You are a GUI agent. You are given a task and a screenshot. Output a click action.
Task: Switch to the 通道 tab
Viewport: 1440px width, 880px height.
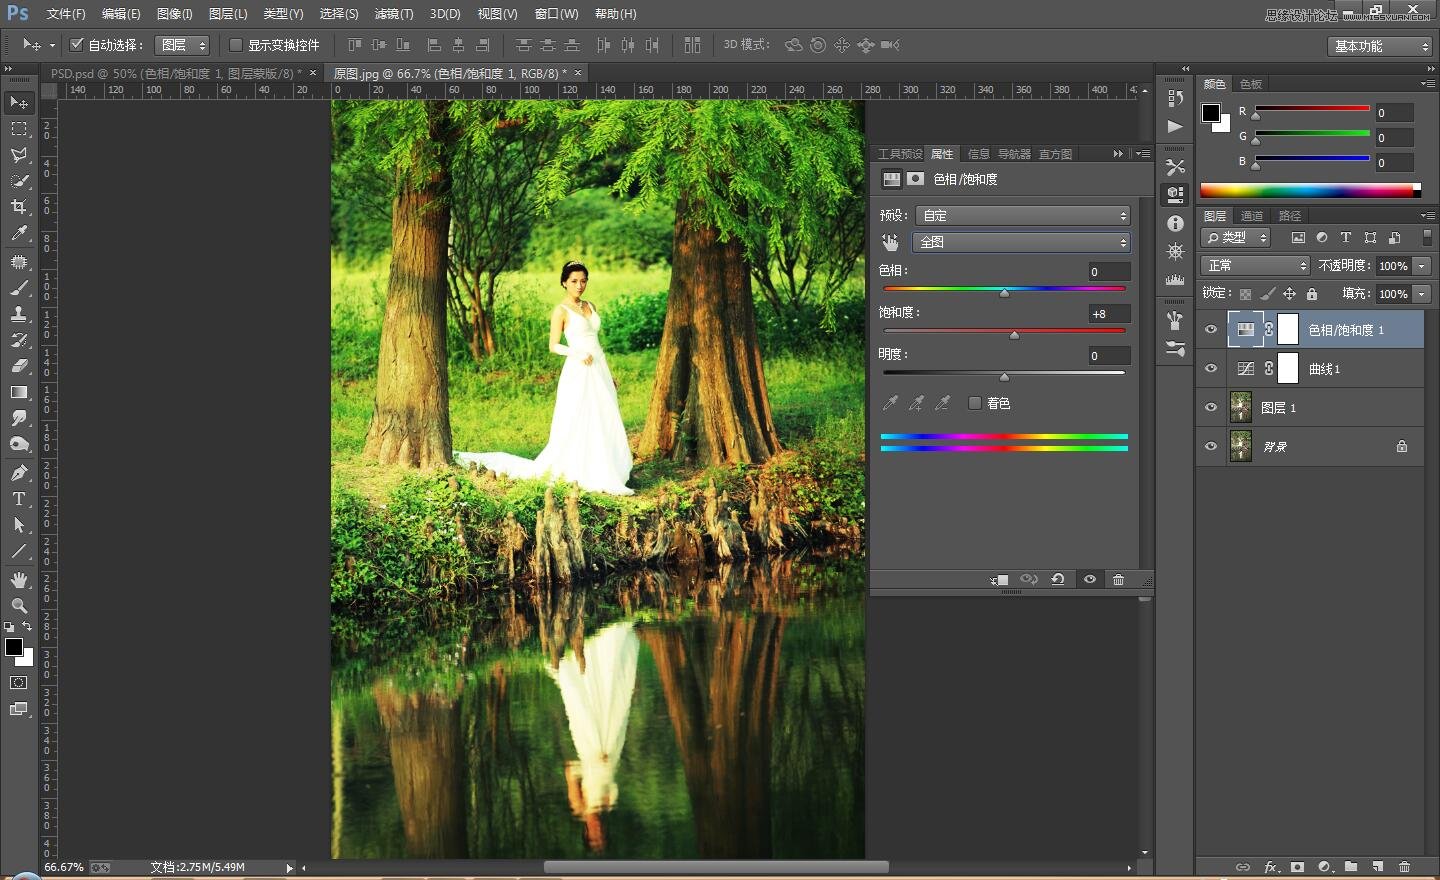click(1252, 216)
